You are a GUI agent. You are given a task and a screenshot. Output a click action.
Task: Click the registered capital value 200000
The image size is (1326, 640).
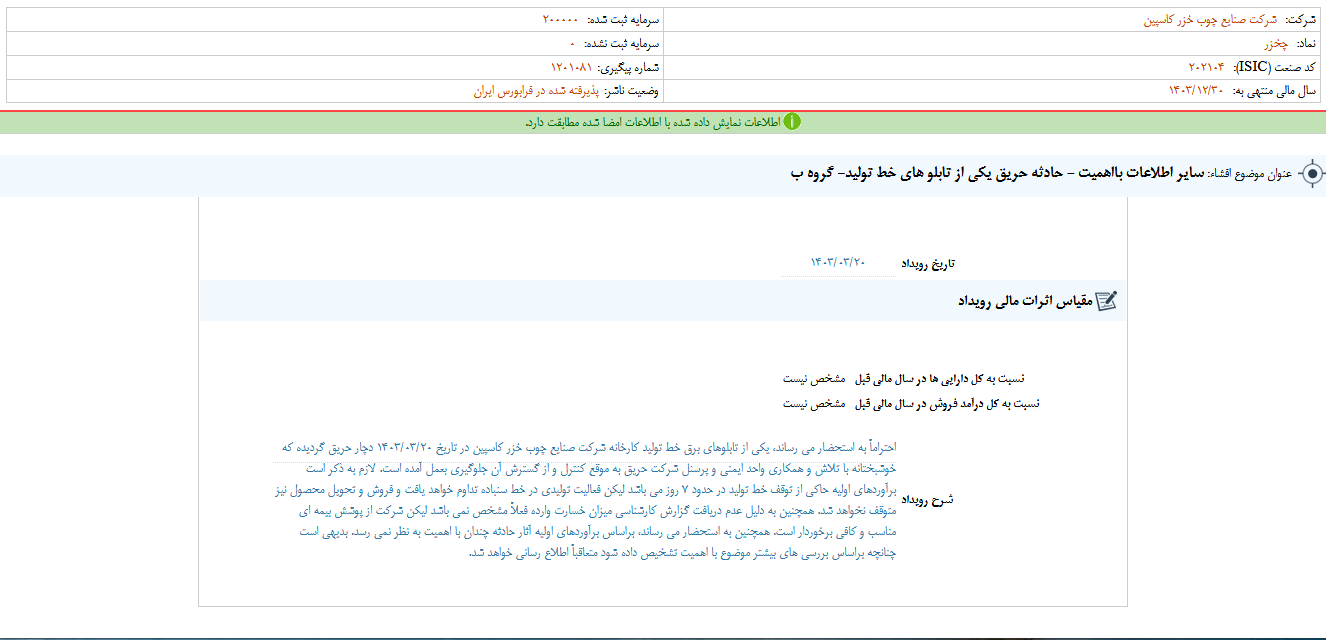[x=560, y=20]
